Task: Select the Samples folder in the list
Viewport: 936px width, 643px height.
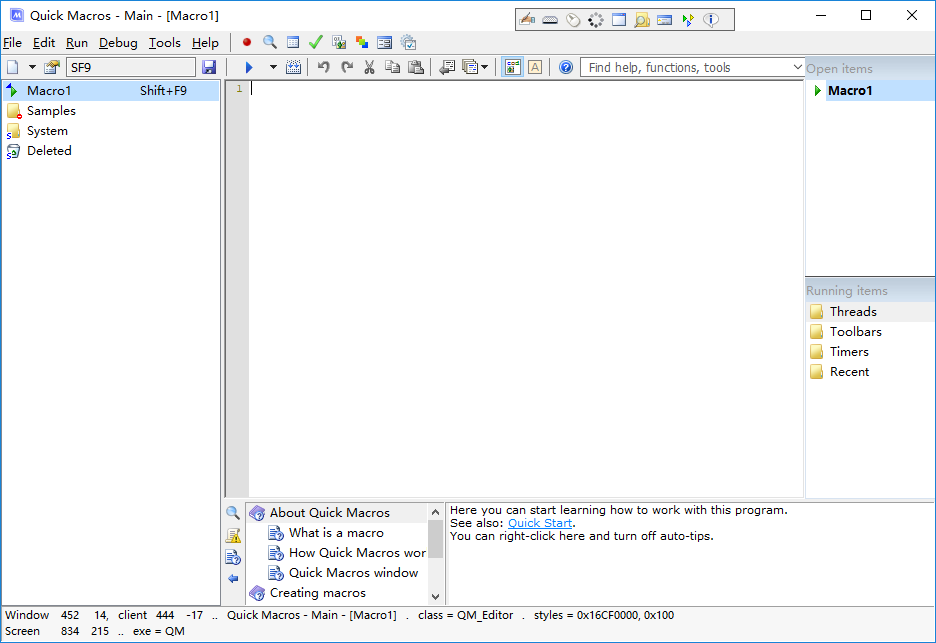Action: [51, 111]
